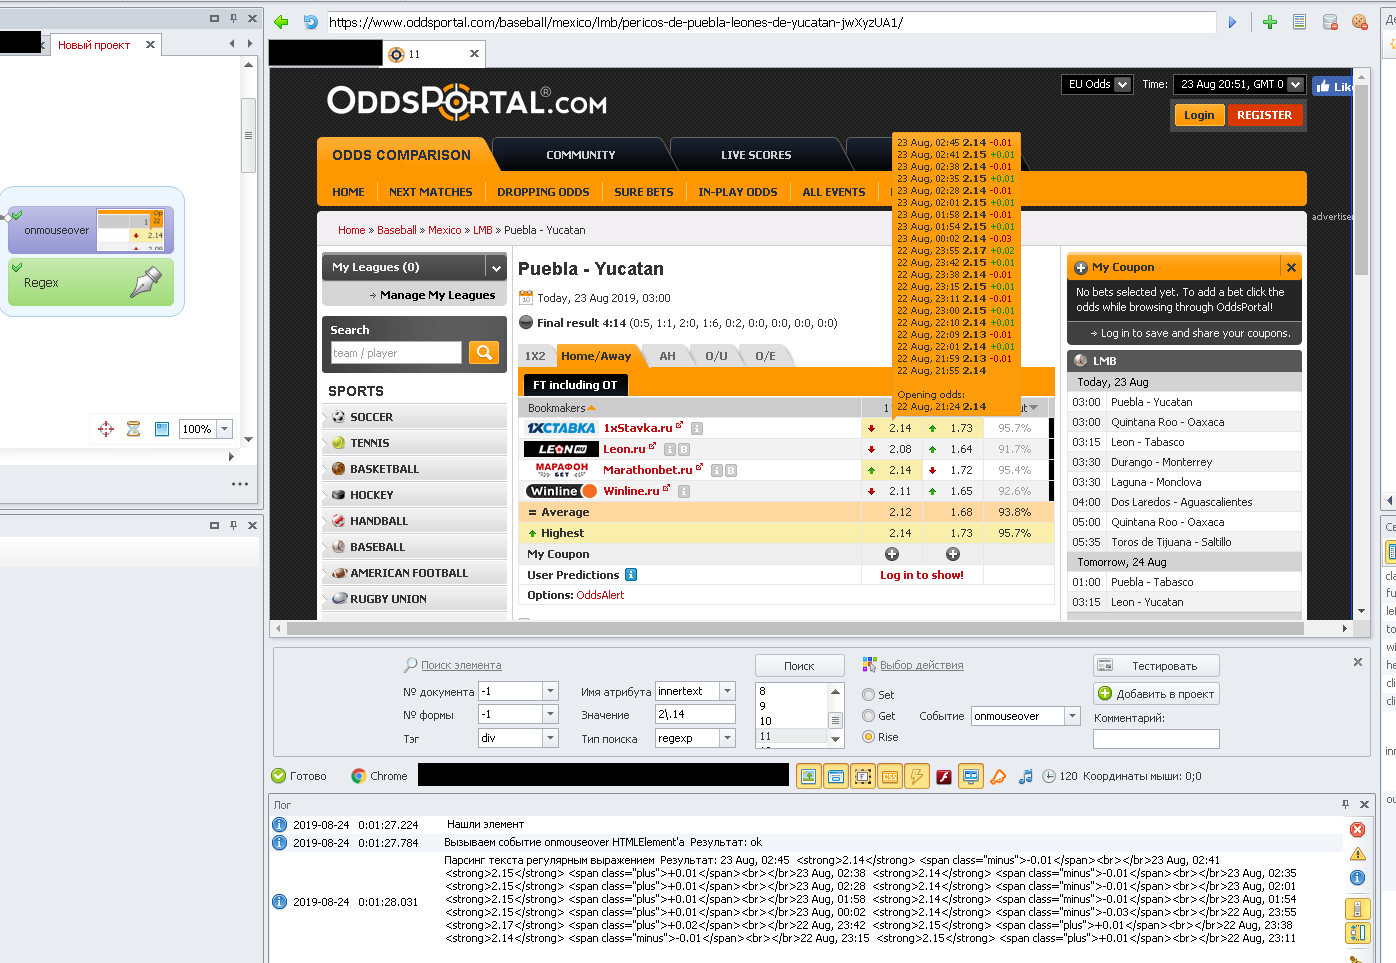The height and width of the screenshot is (963, 1396).
Task: Select the Rise action radio button
Action: (868, 737)
